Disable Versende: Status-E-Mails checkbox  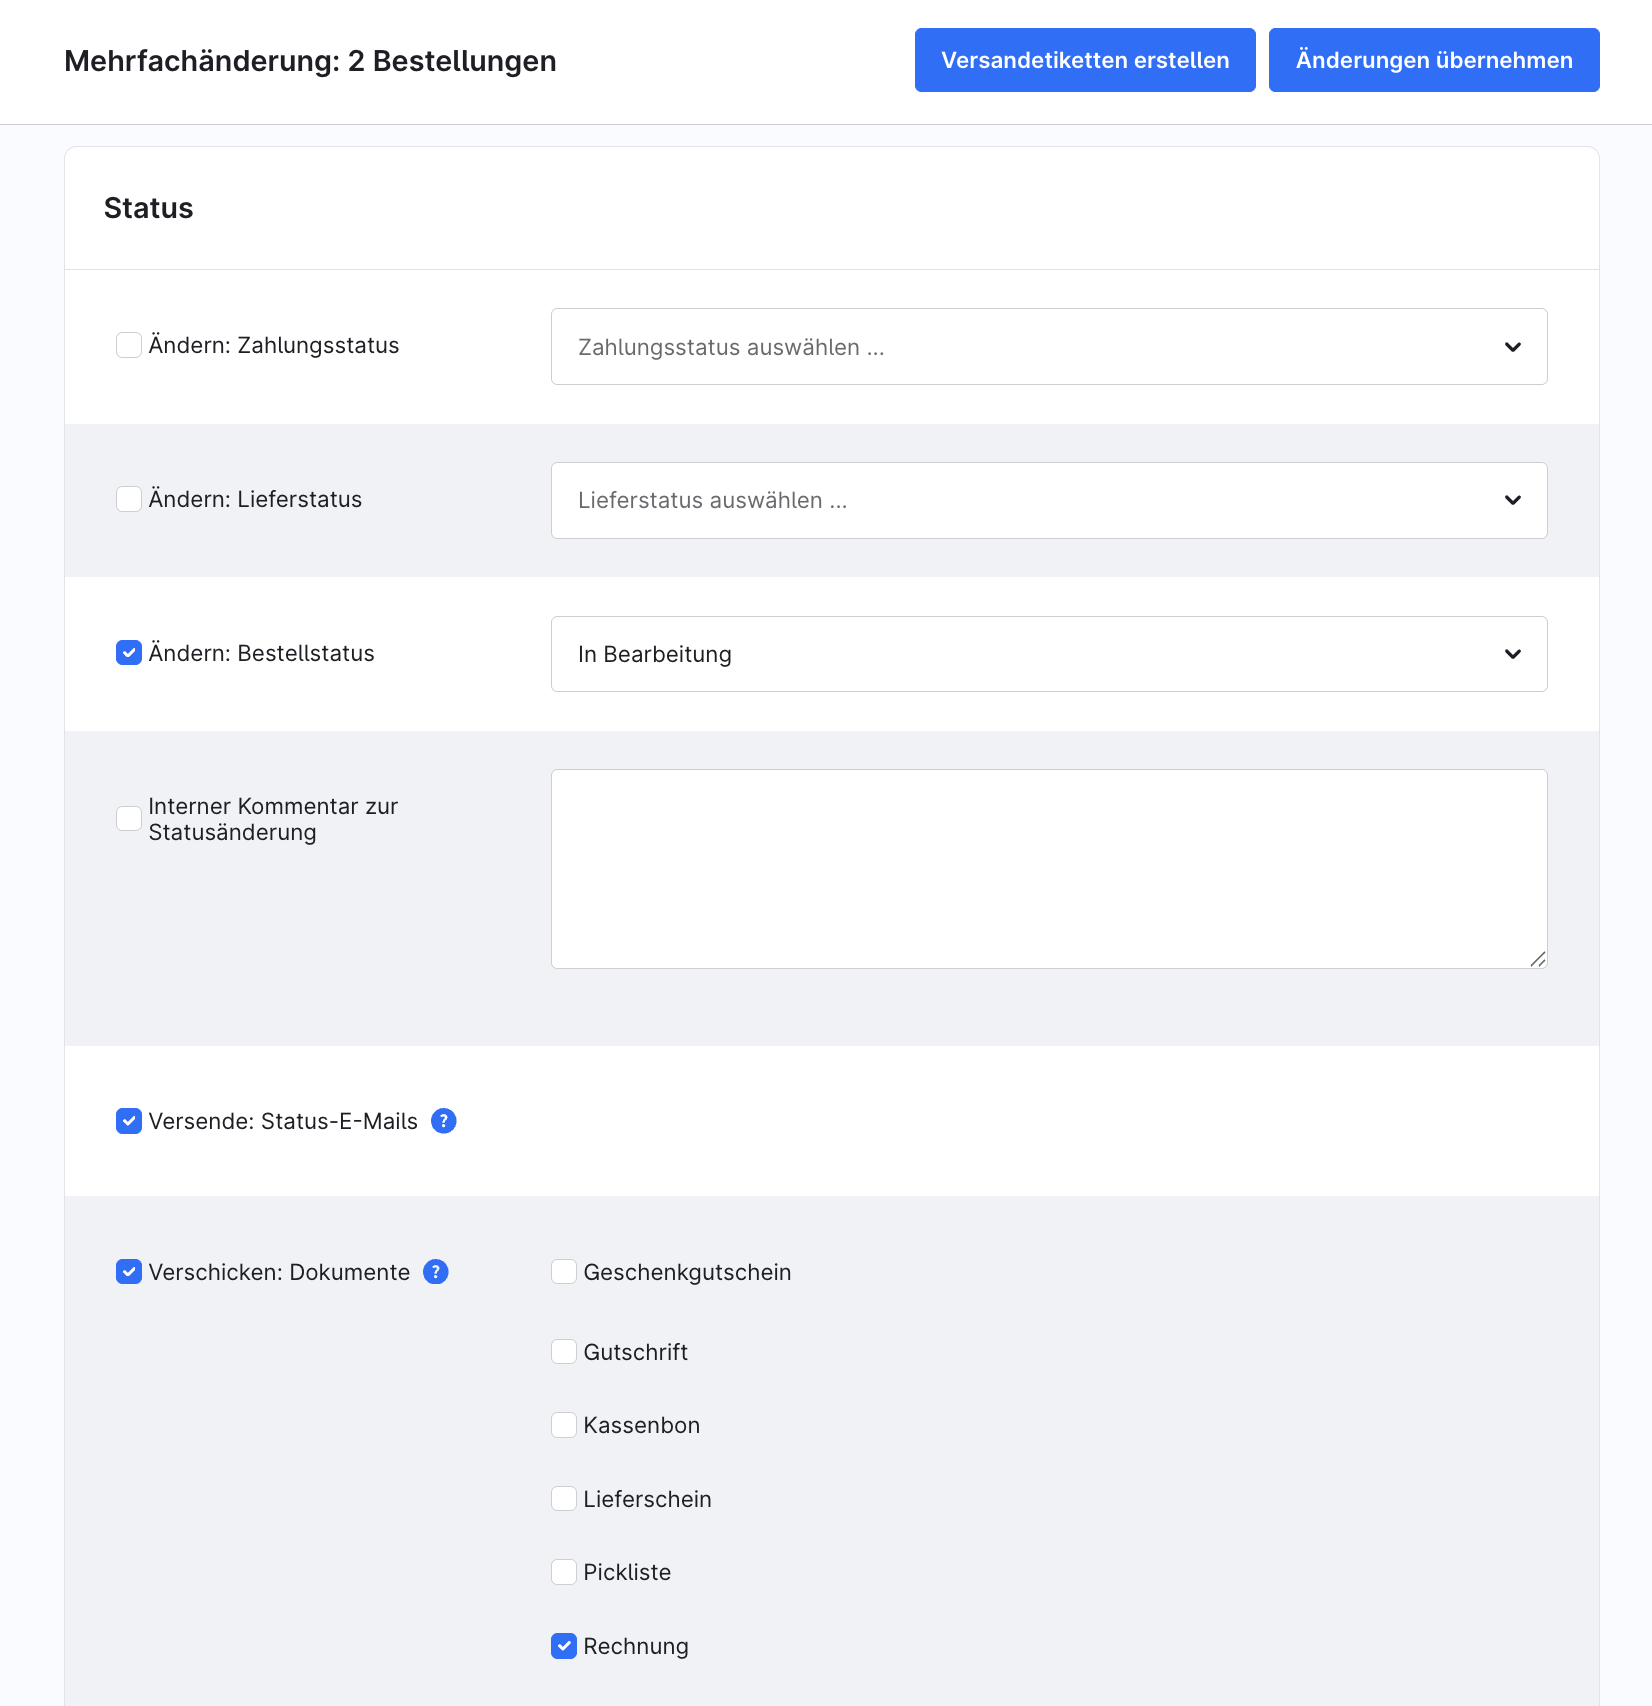click(x=129, y=1121)
